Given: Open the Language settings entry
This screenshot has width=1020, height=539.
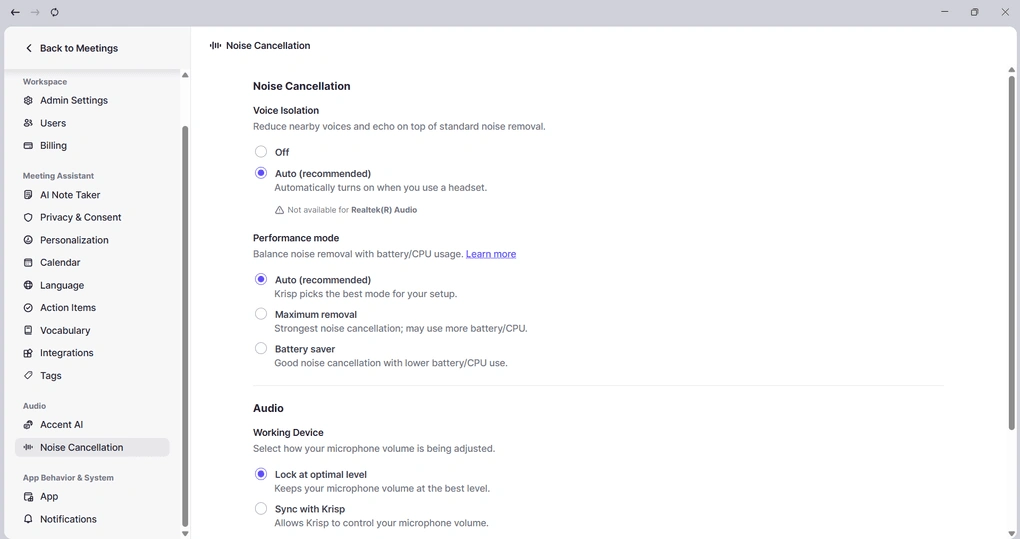Looking at the screenshot, I should coord(92,285).
